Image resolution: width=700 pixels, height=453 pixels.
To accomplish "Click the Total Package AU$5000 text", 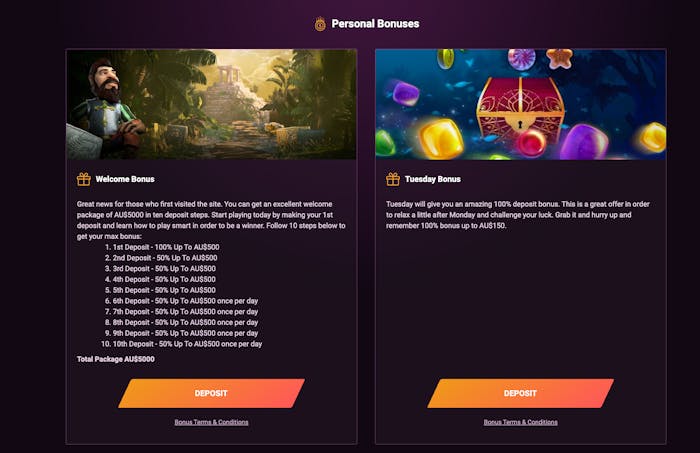I will (x=116, y=359).
